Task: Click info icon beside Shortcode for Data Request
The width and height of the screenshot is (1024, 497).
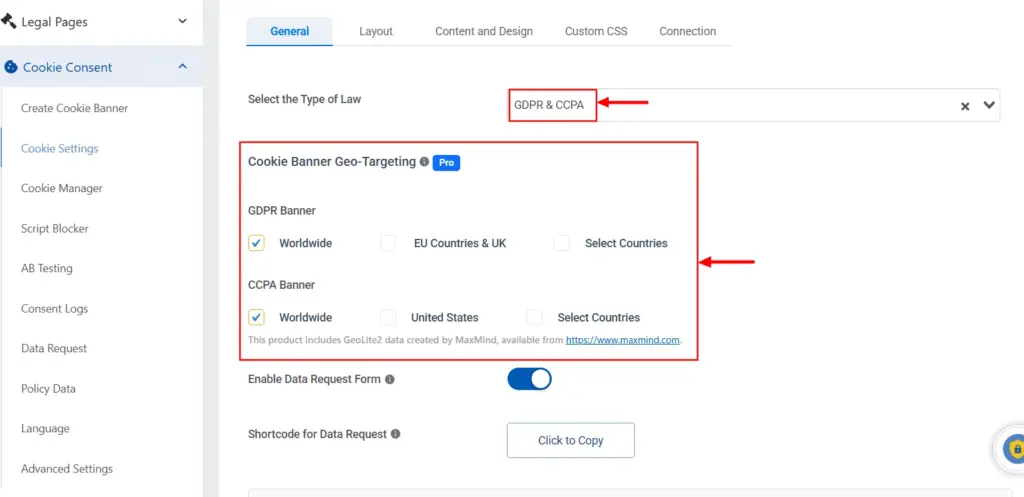Action: click(x=395, y=434)
